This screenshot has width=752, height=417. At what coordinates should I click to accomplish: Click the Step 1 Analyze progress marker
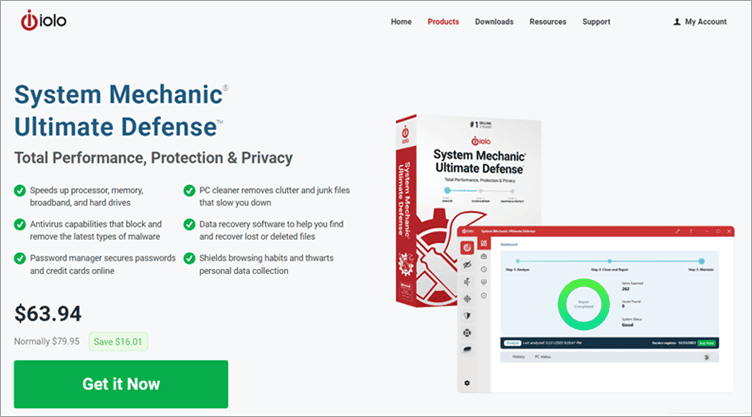[x=517, y=261]
